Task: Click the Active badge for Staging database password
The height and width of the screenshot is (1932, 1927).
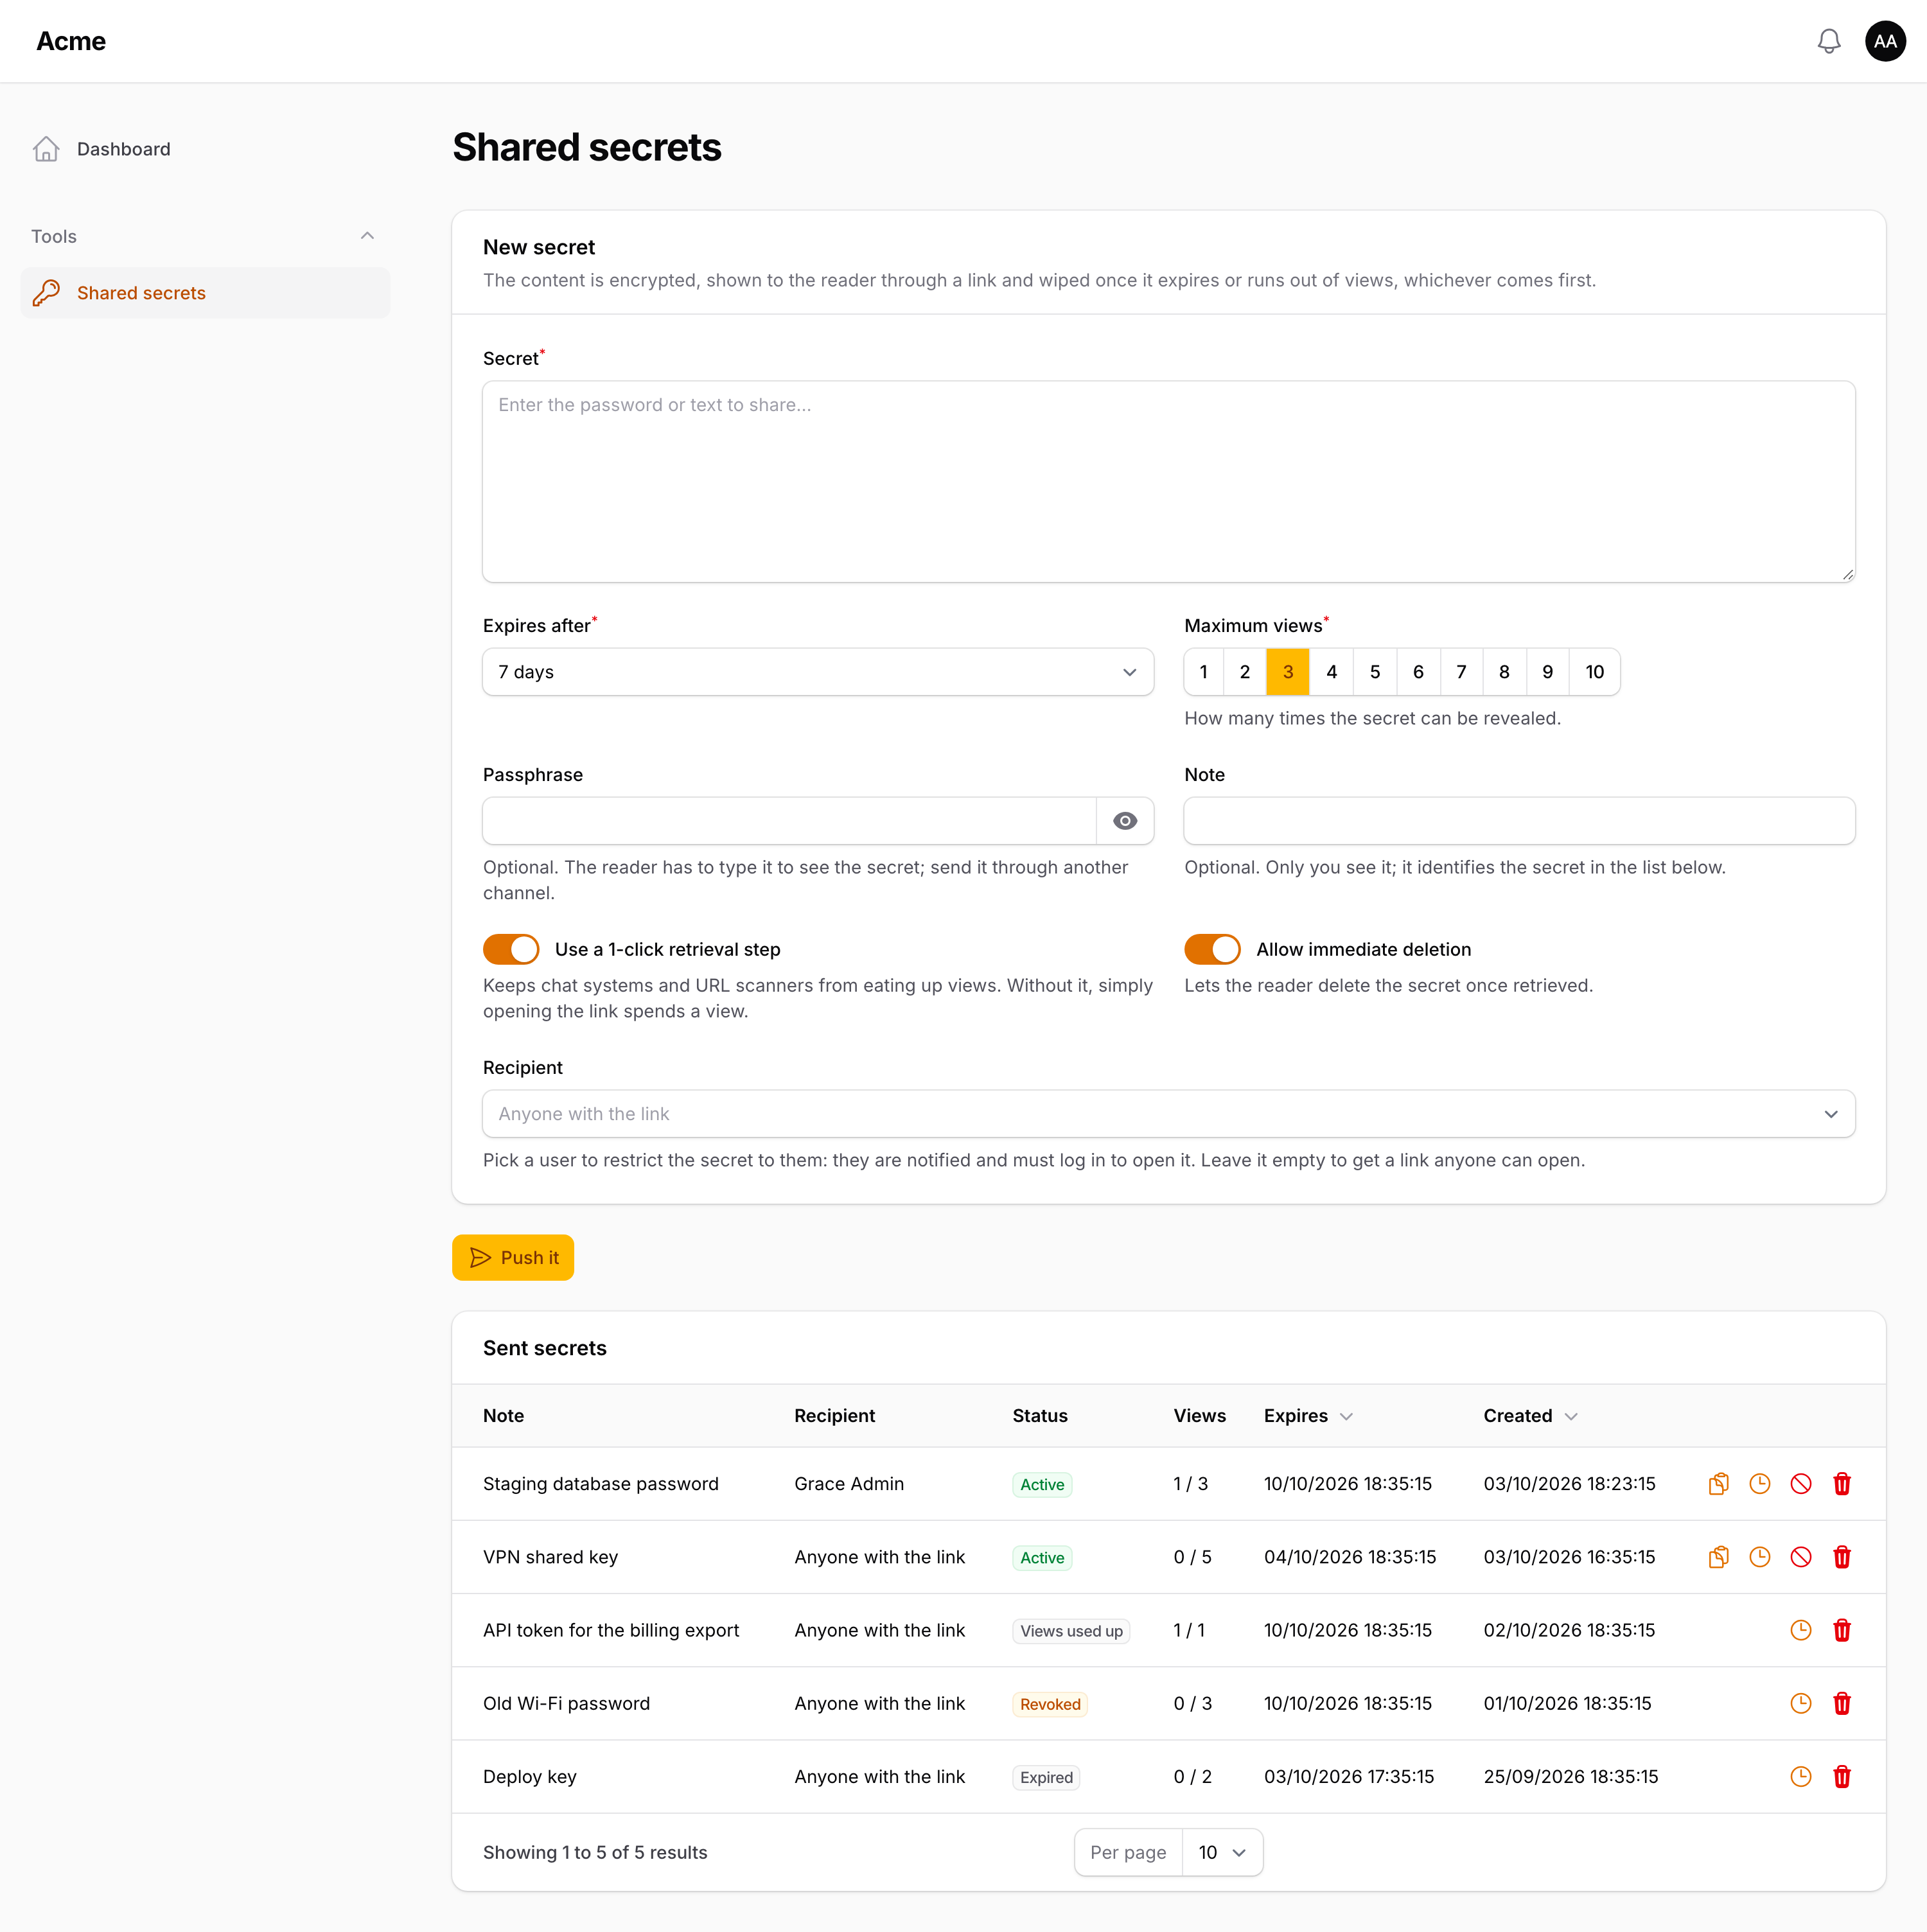Action: (x=1042, y=1485)
